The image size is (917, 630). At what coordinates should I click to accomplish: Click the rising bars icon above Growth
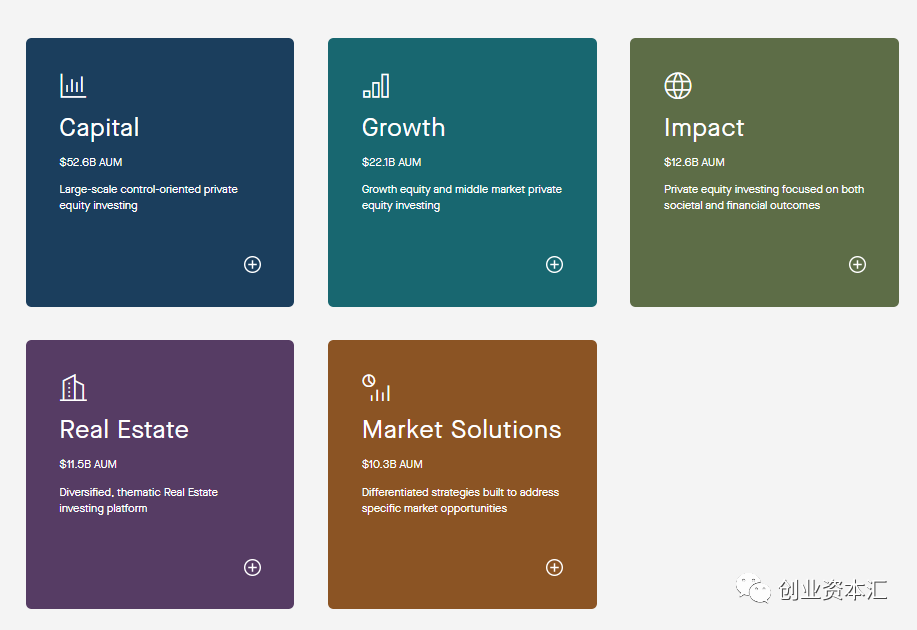[x=376, y=86]
